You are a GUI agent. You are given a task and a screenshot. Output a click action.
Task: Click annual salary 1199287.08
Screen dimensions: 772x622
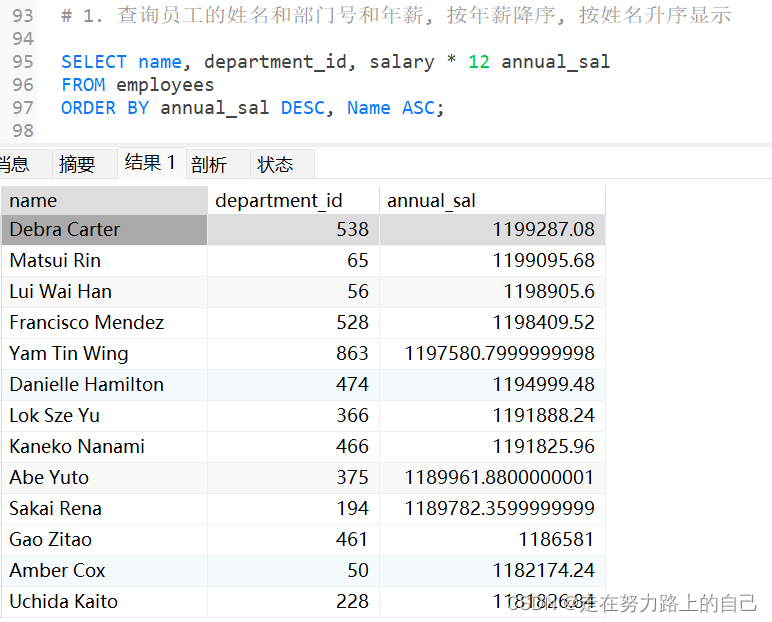[x=492, y=230]
